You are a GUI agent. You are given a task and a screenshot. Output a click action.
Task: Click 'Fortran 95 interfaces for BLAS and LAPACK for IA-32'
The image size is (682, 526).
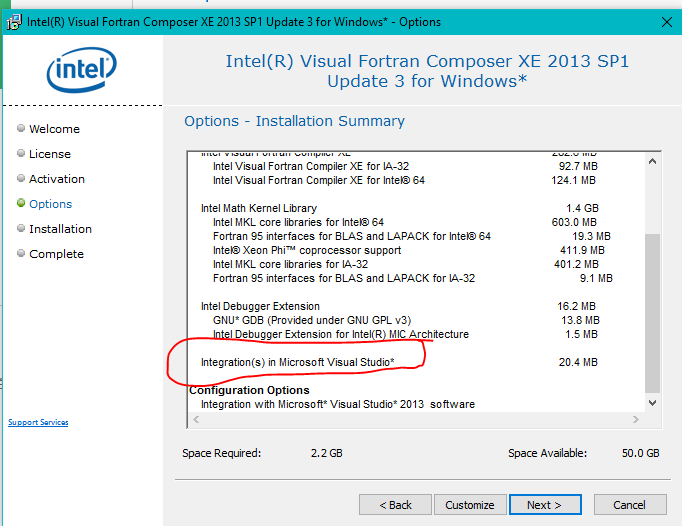click(344, 278)
